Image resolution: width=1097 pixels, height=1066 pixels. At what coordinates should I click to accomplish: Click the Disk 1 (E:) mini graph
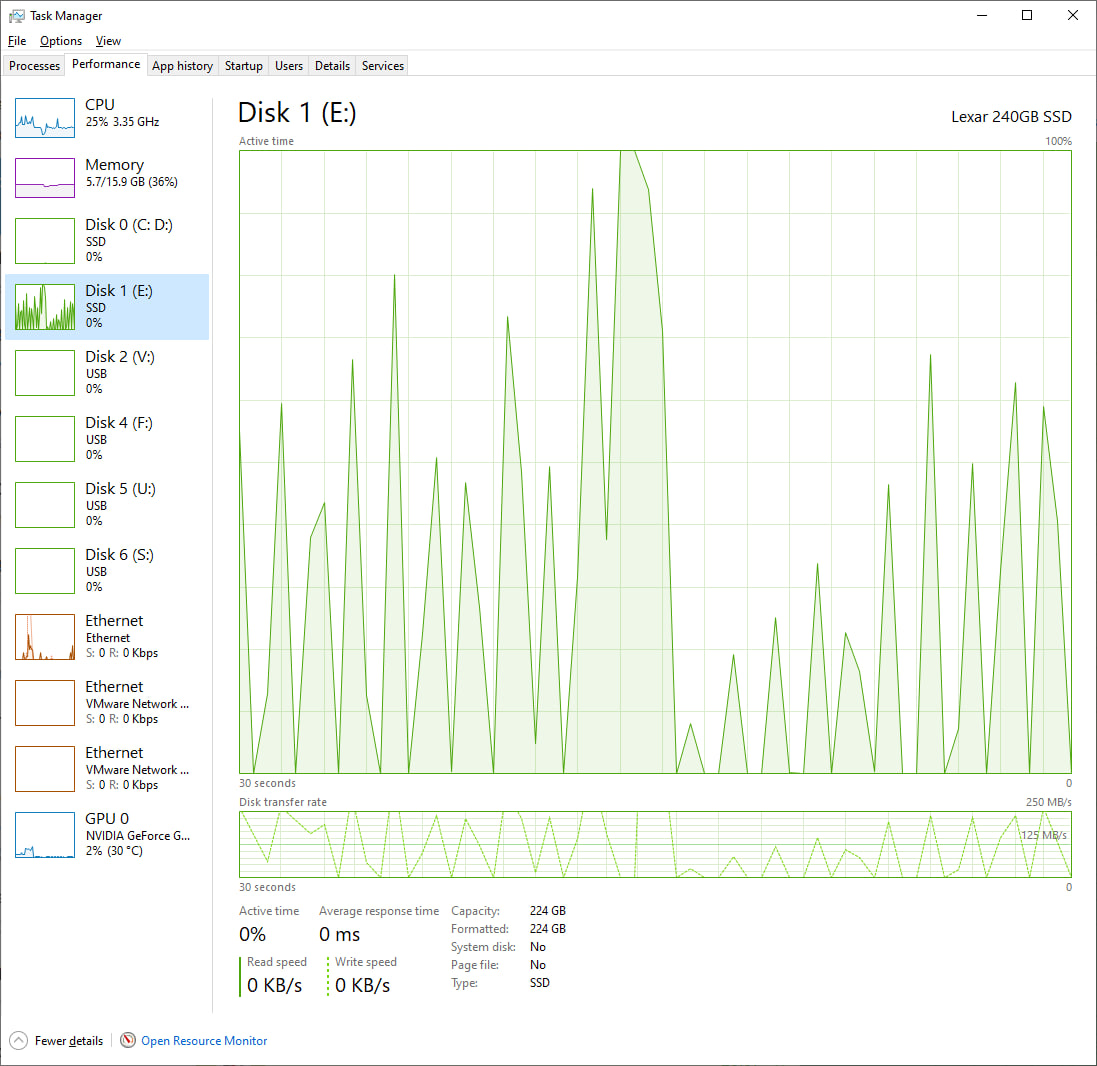pyautogui.click(x=45, y=306)
